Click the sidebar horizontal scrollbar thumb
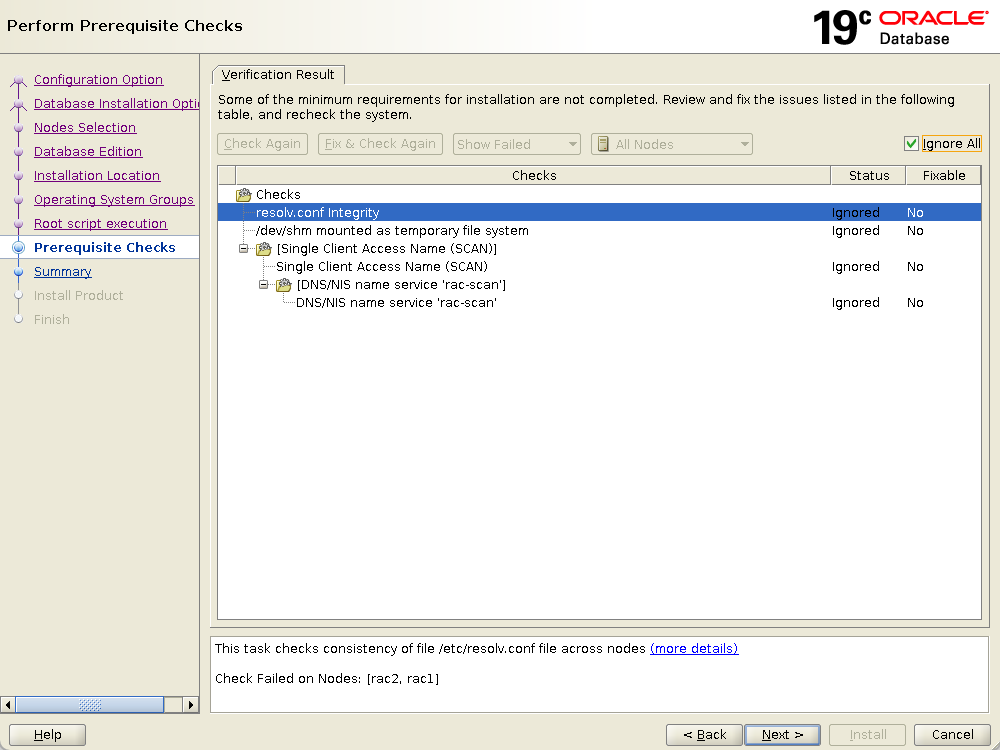This screenshot has width=1000, height=750. click(90, 705)
